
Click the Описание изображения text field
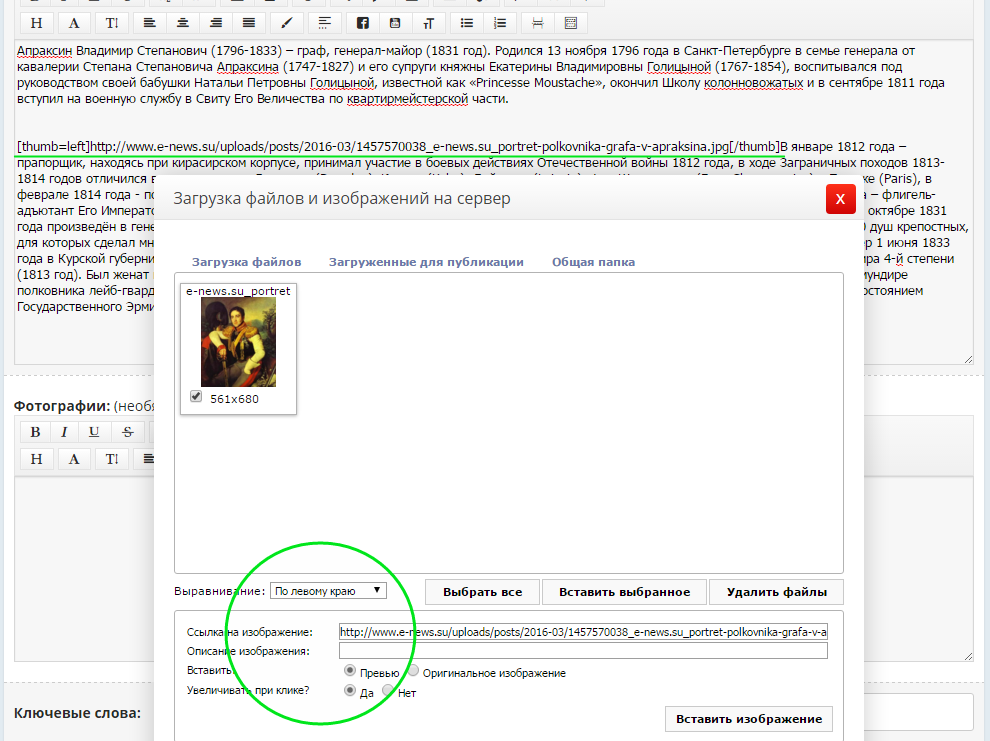coord(583,651)
